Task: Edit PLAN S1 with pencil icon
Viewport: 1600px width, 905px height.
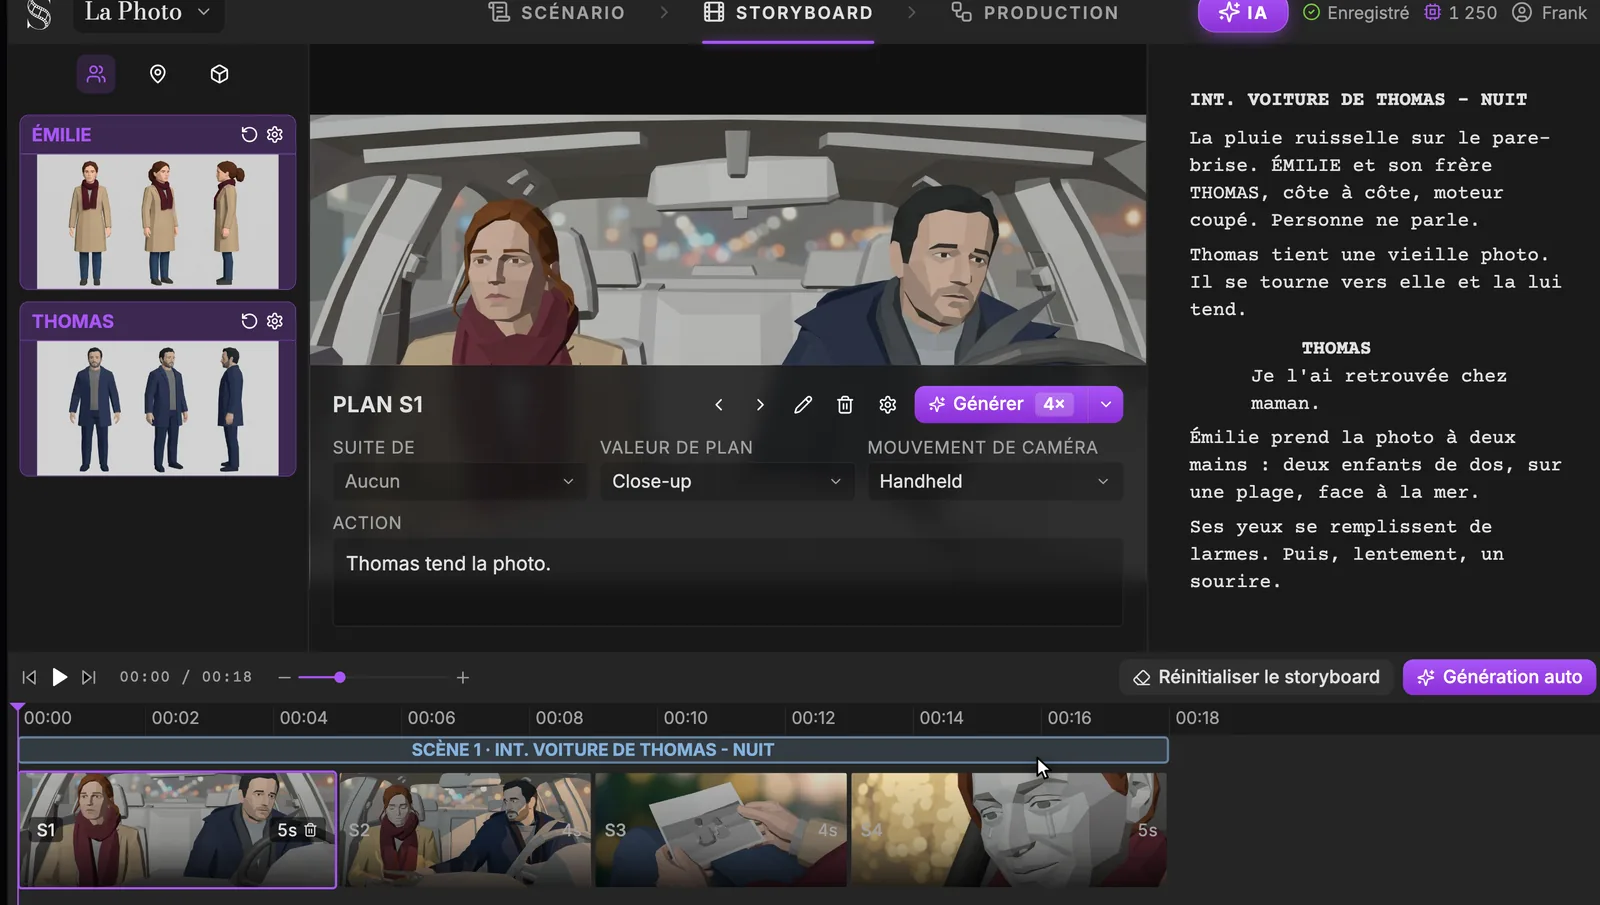Action: 803,405
